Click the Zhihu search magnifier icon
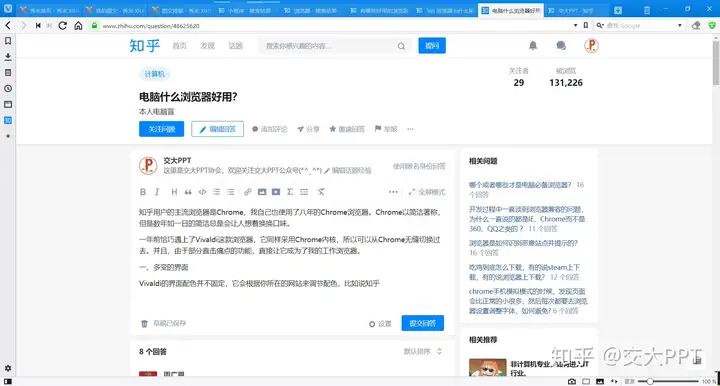This screenshot has width=720, height=386. click(x=401, y=46)
